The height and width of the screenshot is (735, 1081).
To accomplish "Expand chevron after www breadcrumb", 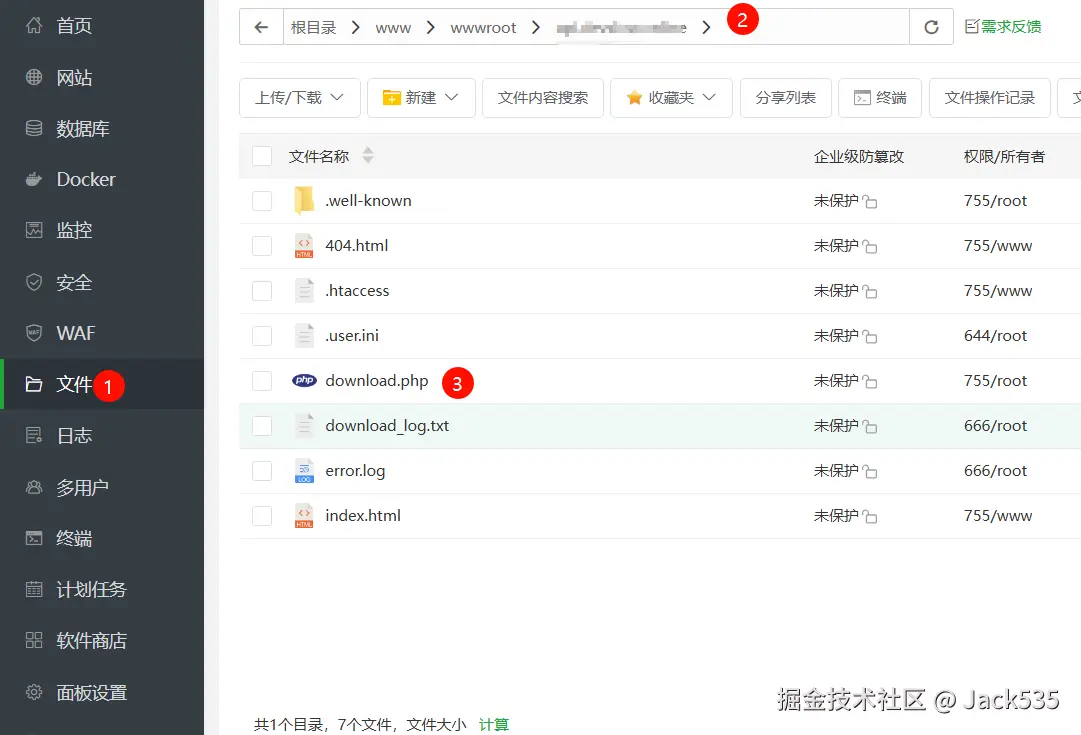I will click(x=430, y=28).
